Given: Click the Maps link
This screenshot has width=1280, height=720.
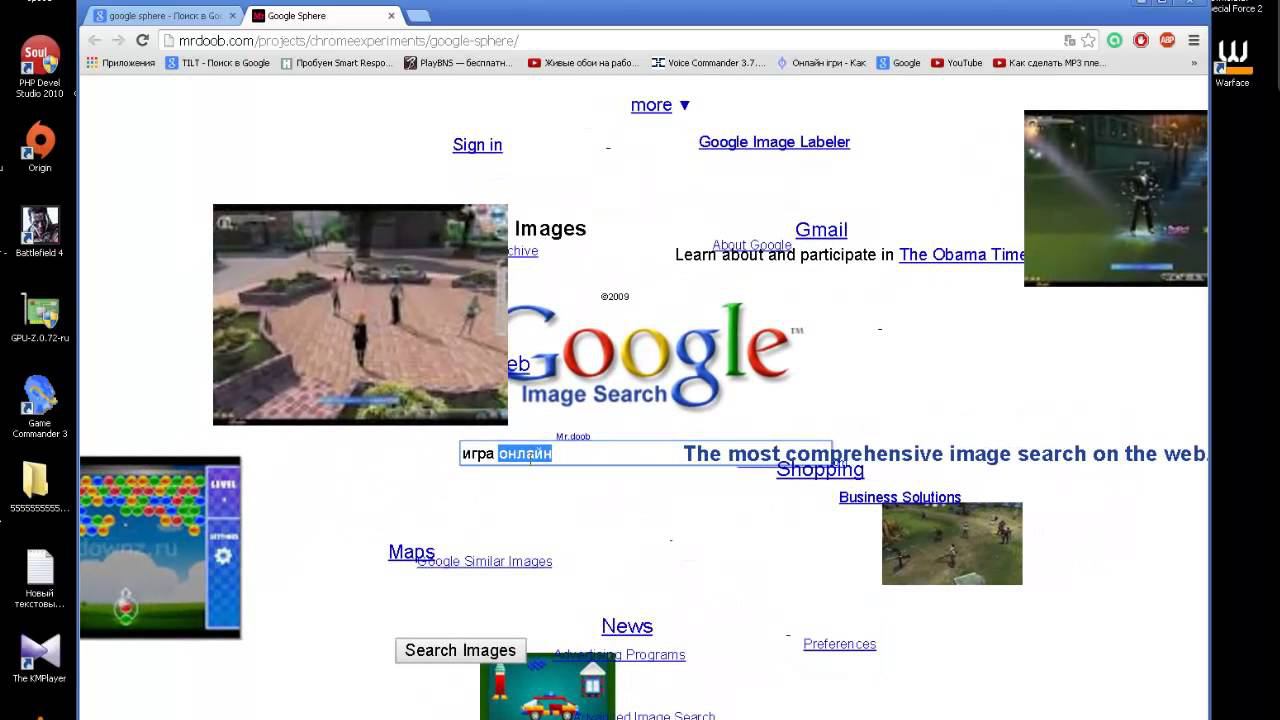Looking at the screenshot, I should pos(411,552).
